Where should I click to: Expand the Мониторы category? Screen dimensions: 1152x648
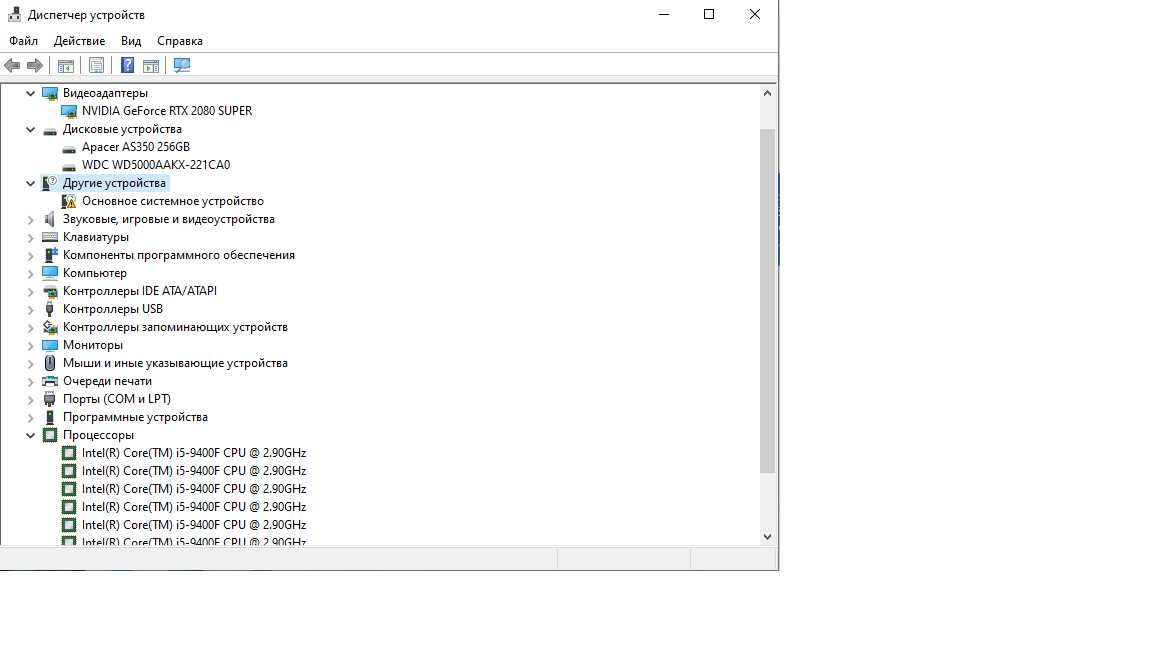click(x=30, y=345)
